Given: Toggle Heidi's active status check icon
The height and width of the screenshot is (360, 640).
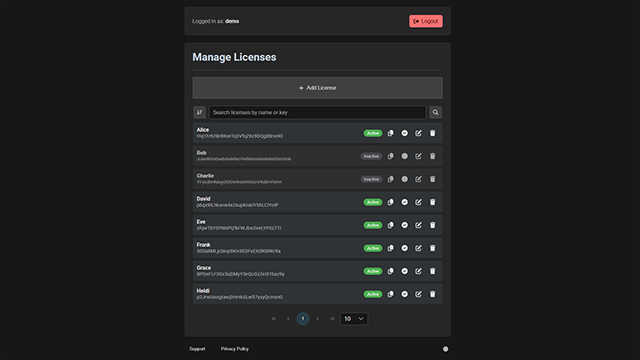Looking at the screenshot, I should coord(404,294).
